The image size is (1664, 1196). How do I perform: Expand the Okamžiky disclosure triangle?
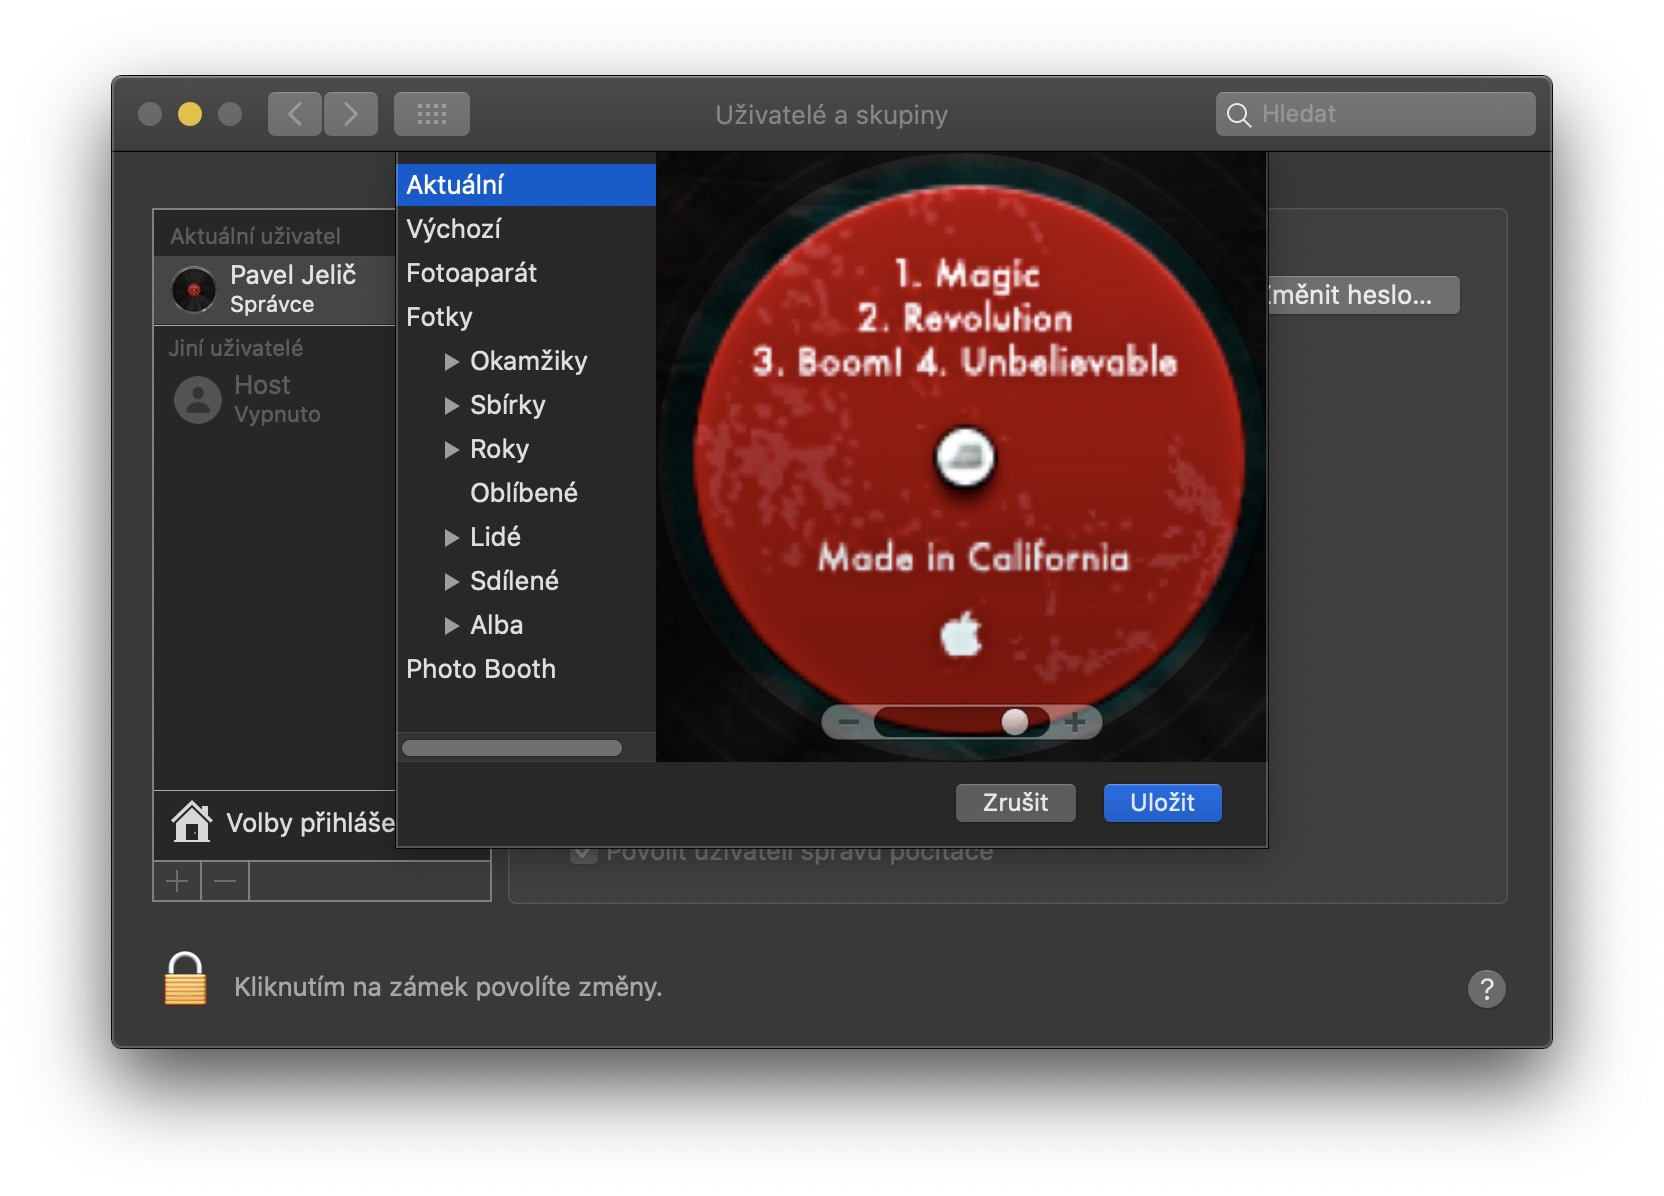point(452,361)
